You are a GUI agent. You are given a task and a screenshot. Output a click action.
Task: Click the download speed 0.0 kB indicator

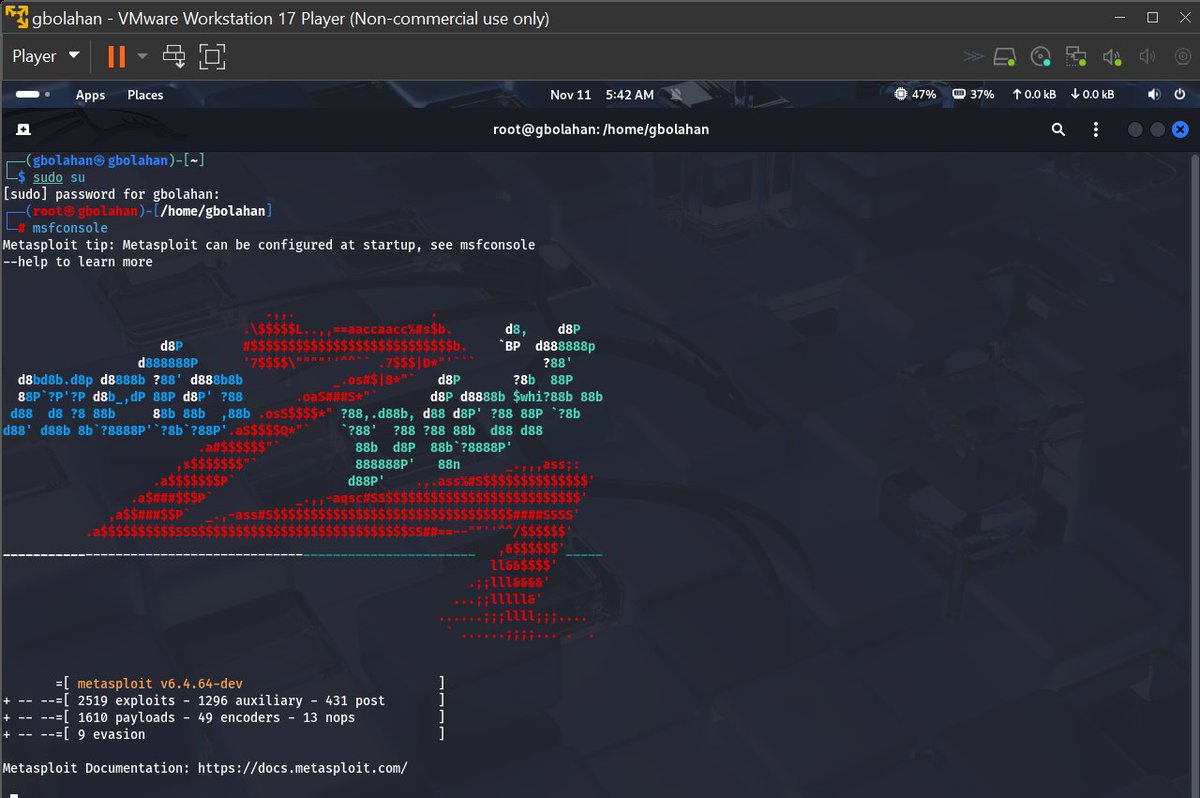point(1092,95)
